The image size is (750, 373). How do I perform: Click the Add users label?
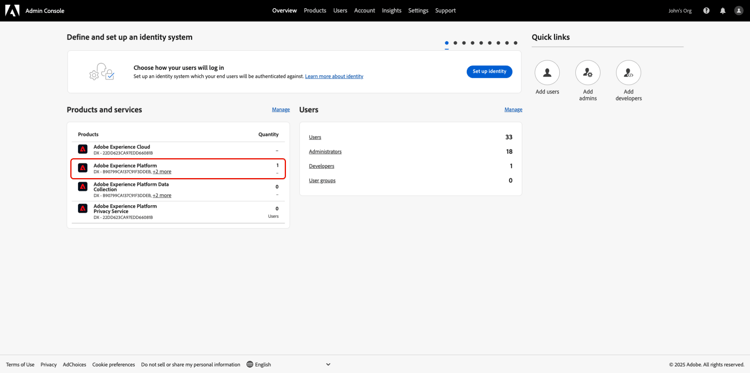pyautogui.click(x=547, y=92)
